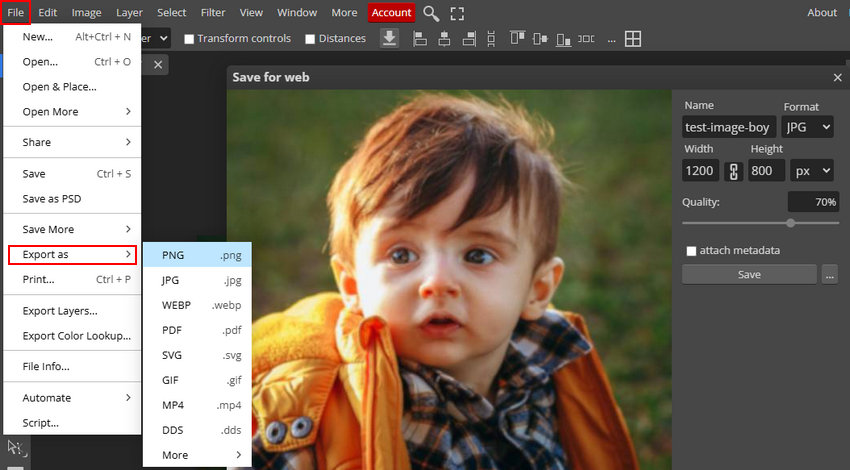Click the About link
Image resolution: width=850 pixels, height=470 pixels.
822,12
